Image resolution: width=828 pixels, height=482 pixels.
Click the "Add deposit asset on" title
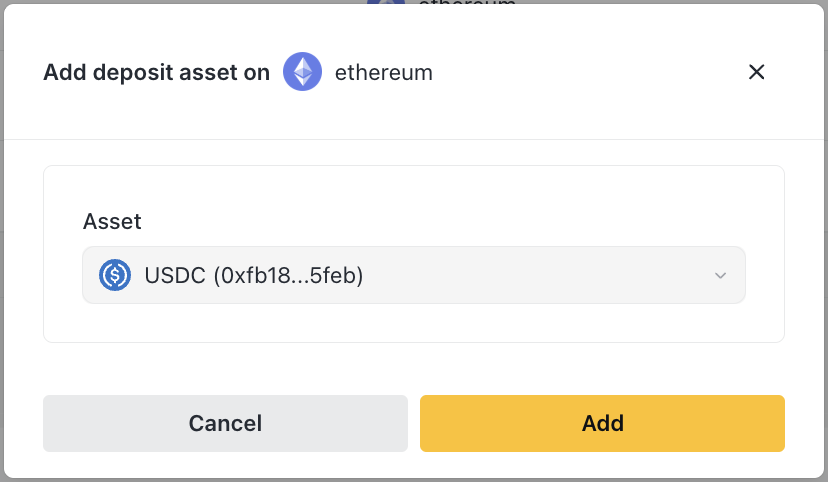(x=156, y=72)
